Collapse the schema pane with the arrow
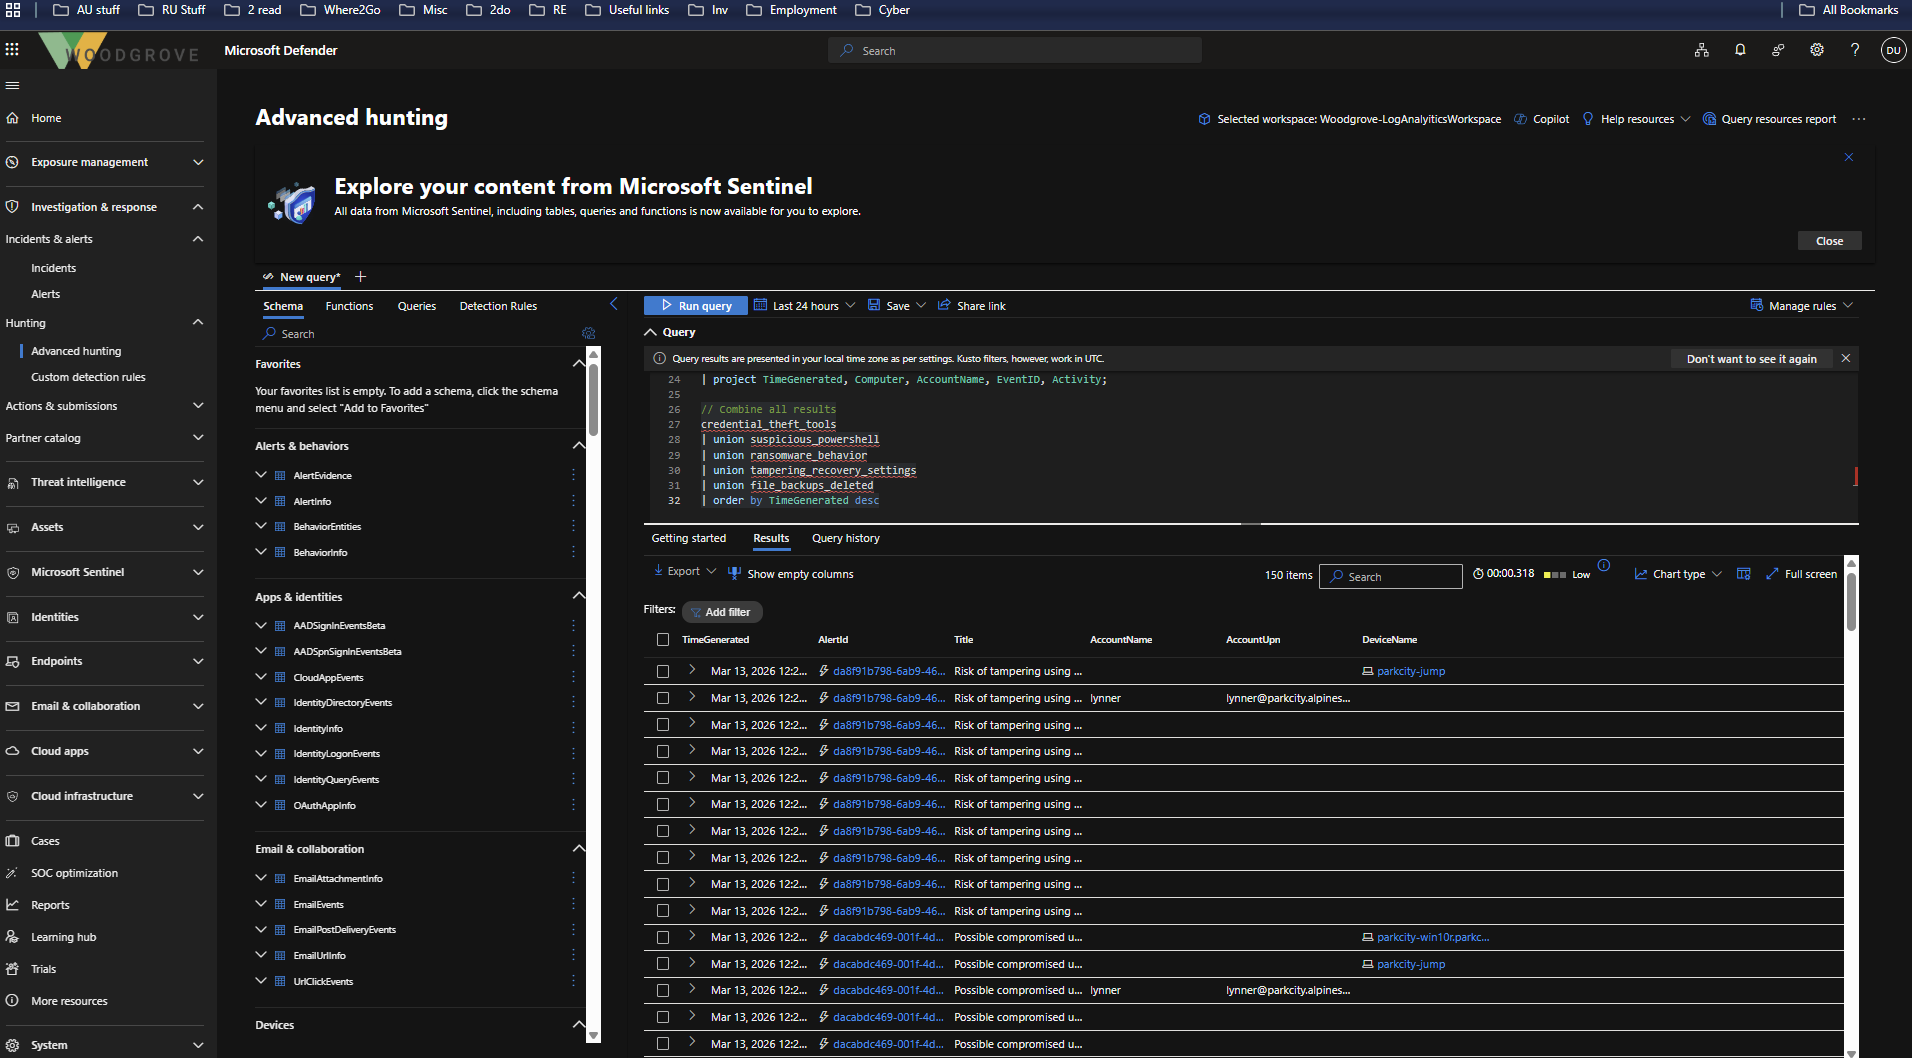This screenshot has width=1912, height=1058. pyautogui.click(x=614, y=304)
